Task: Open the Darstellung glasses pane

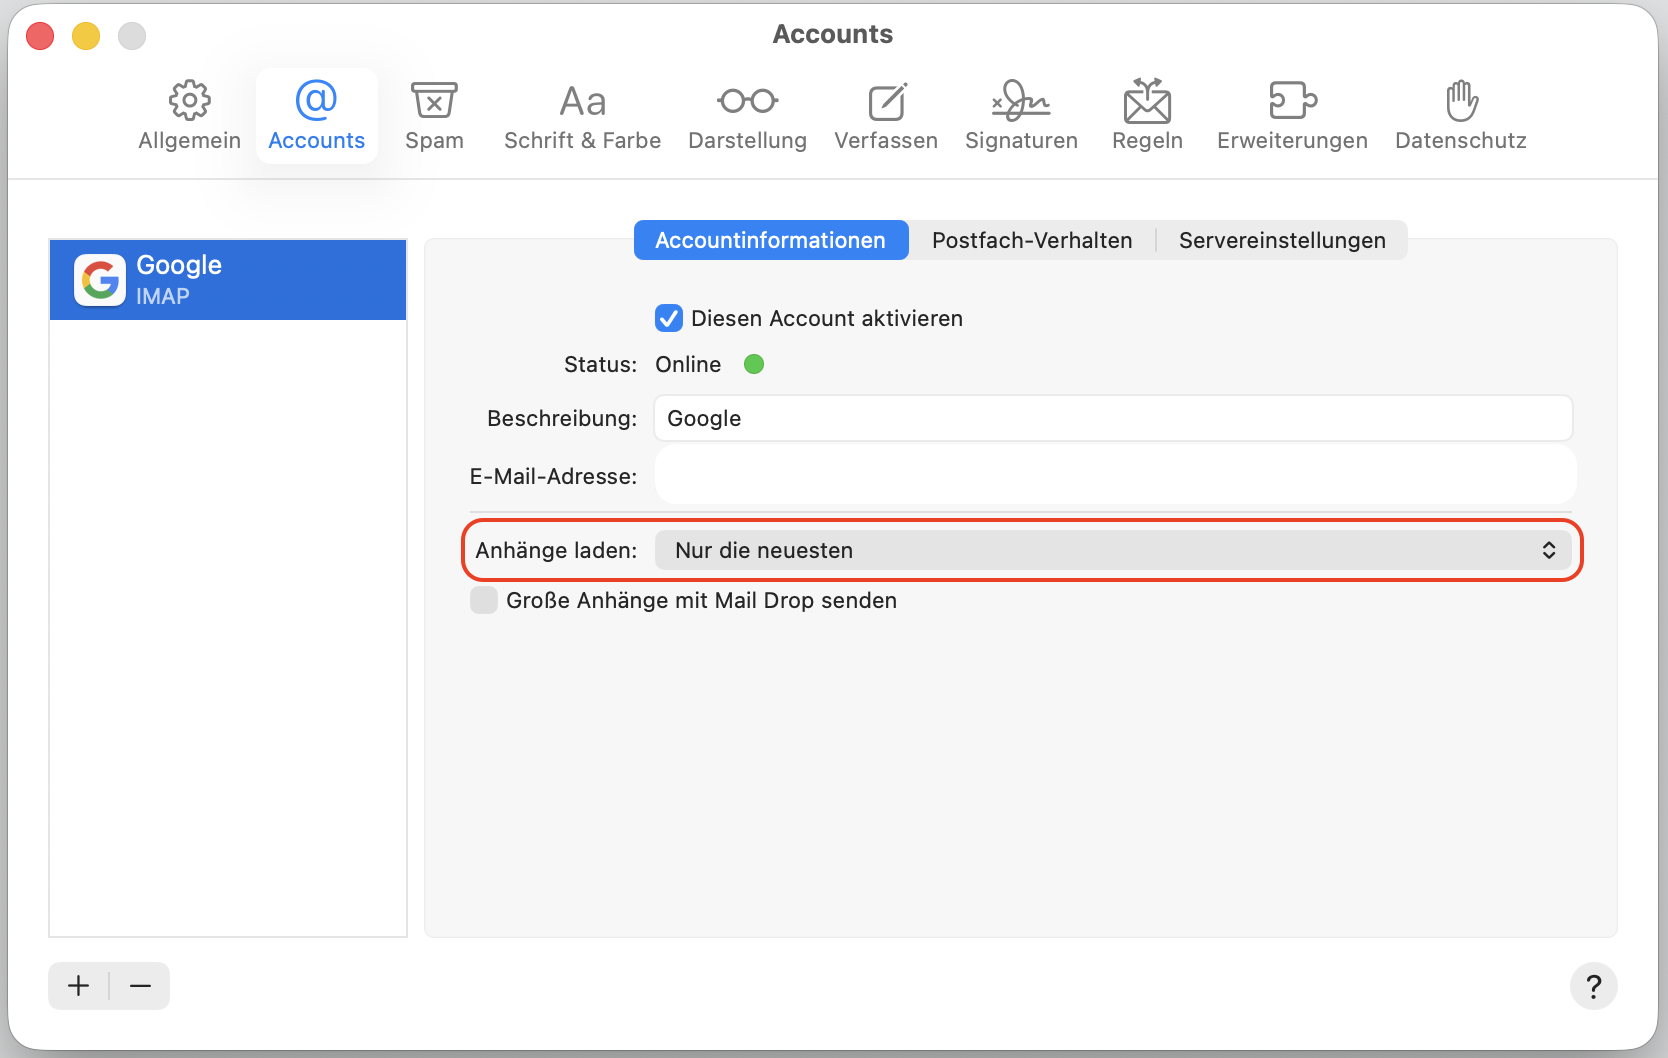Action: point(747,116)
